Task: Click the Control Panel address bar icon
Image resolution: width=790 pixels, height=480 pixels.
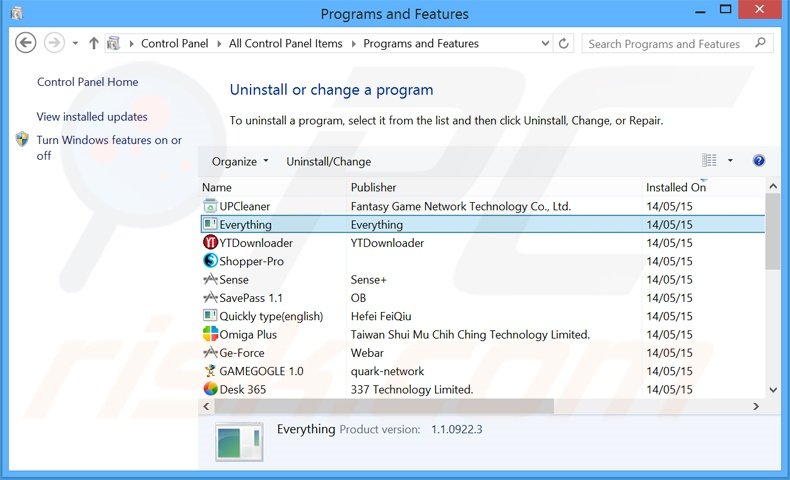Action: pyautogui.click(x=114, y=43)
